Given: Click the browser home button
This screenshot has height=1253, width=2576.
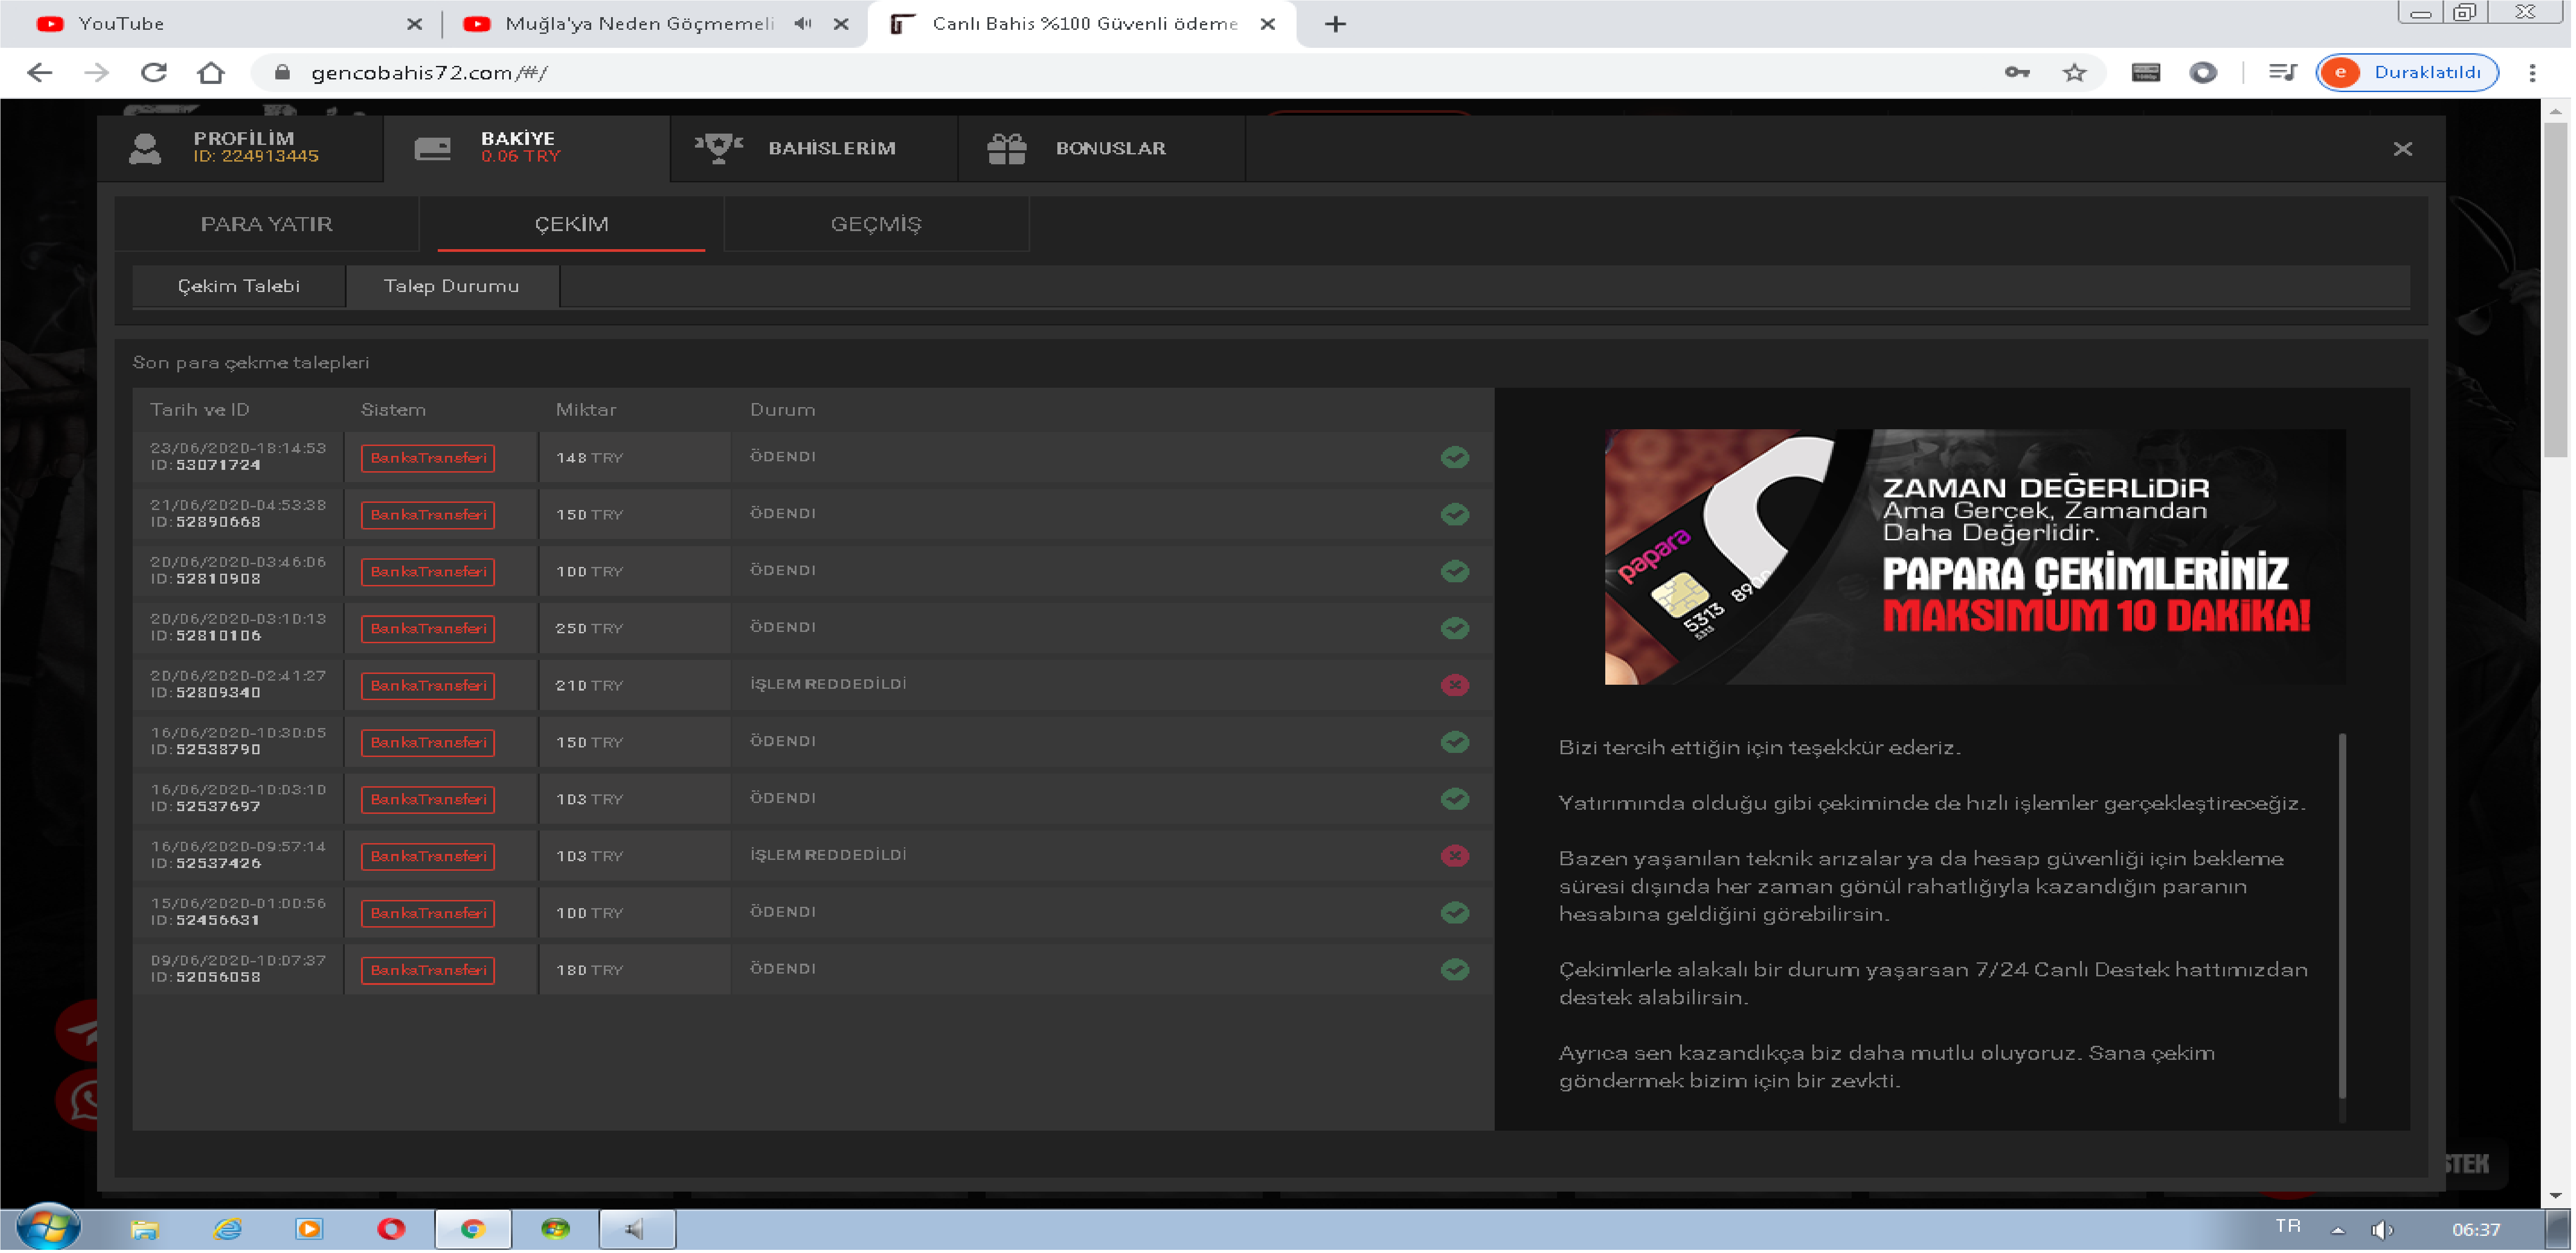Looking at the screenshot, I should (x=211, y=73).
